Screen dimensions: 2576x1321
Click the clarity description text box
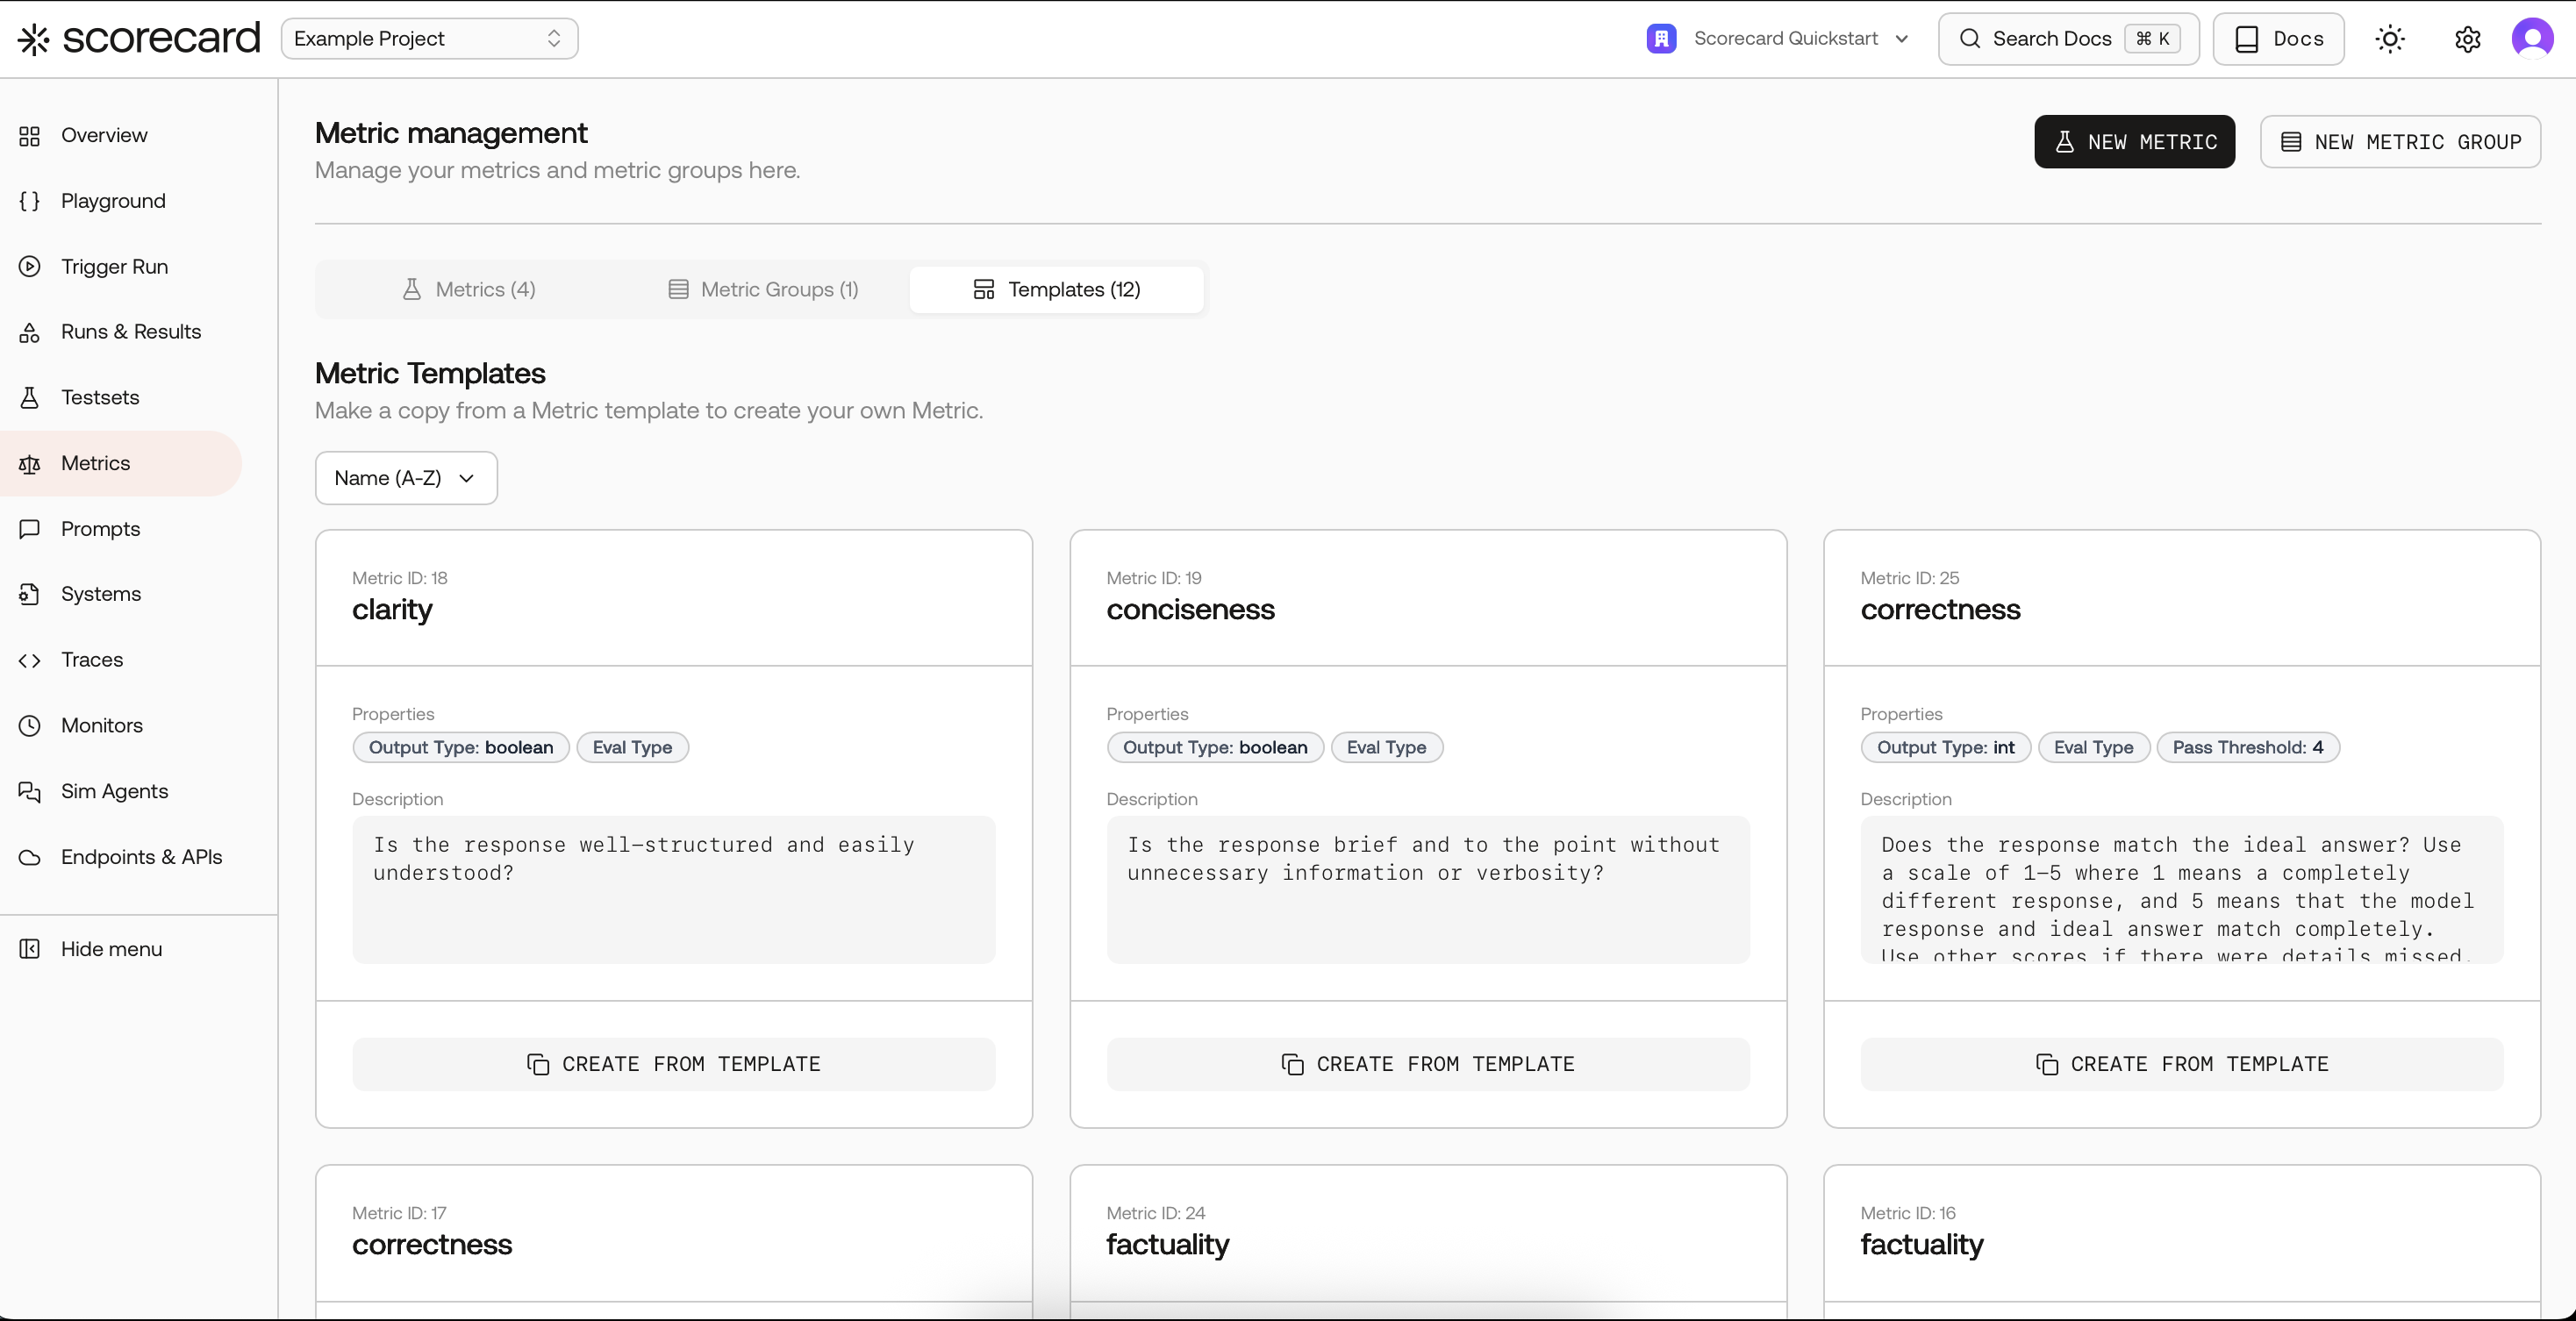coord(674,890)
